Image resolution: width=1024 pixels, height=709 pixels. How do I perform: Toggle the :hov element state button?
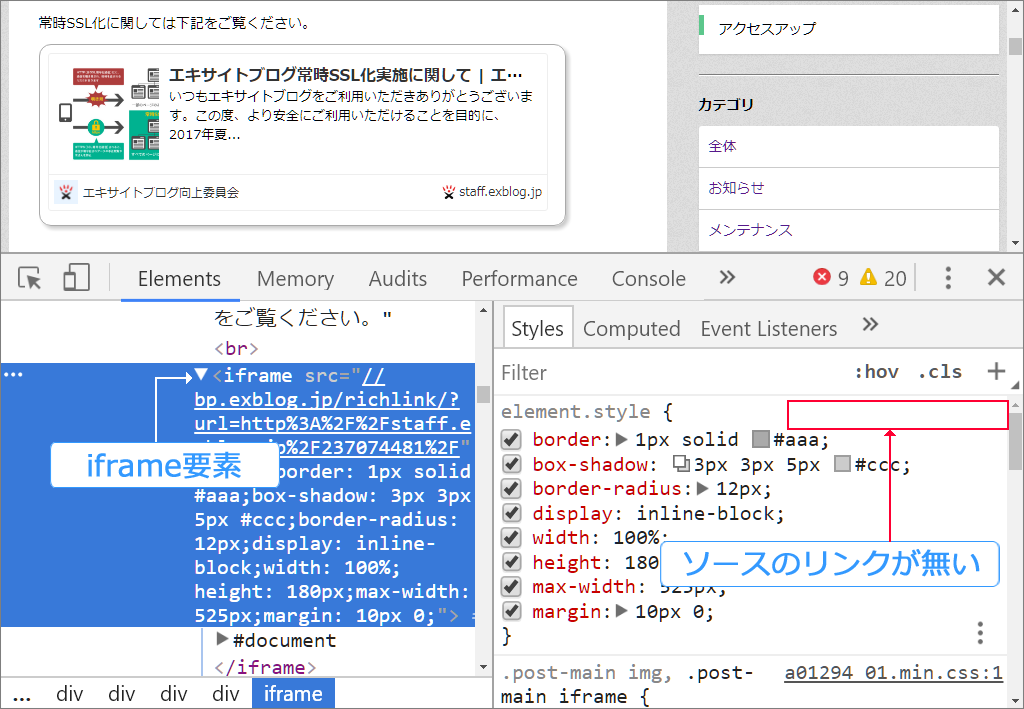(x=876, y=372)
